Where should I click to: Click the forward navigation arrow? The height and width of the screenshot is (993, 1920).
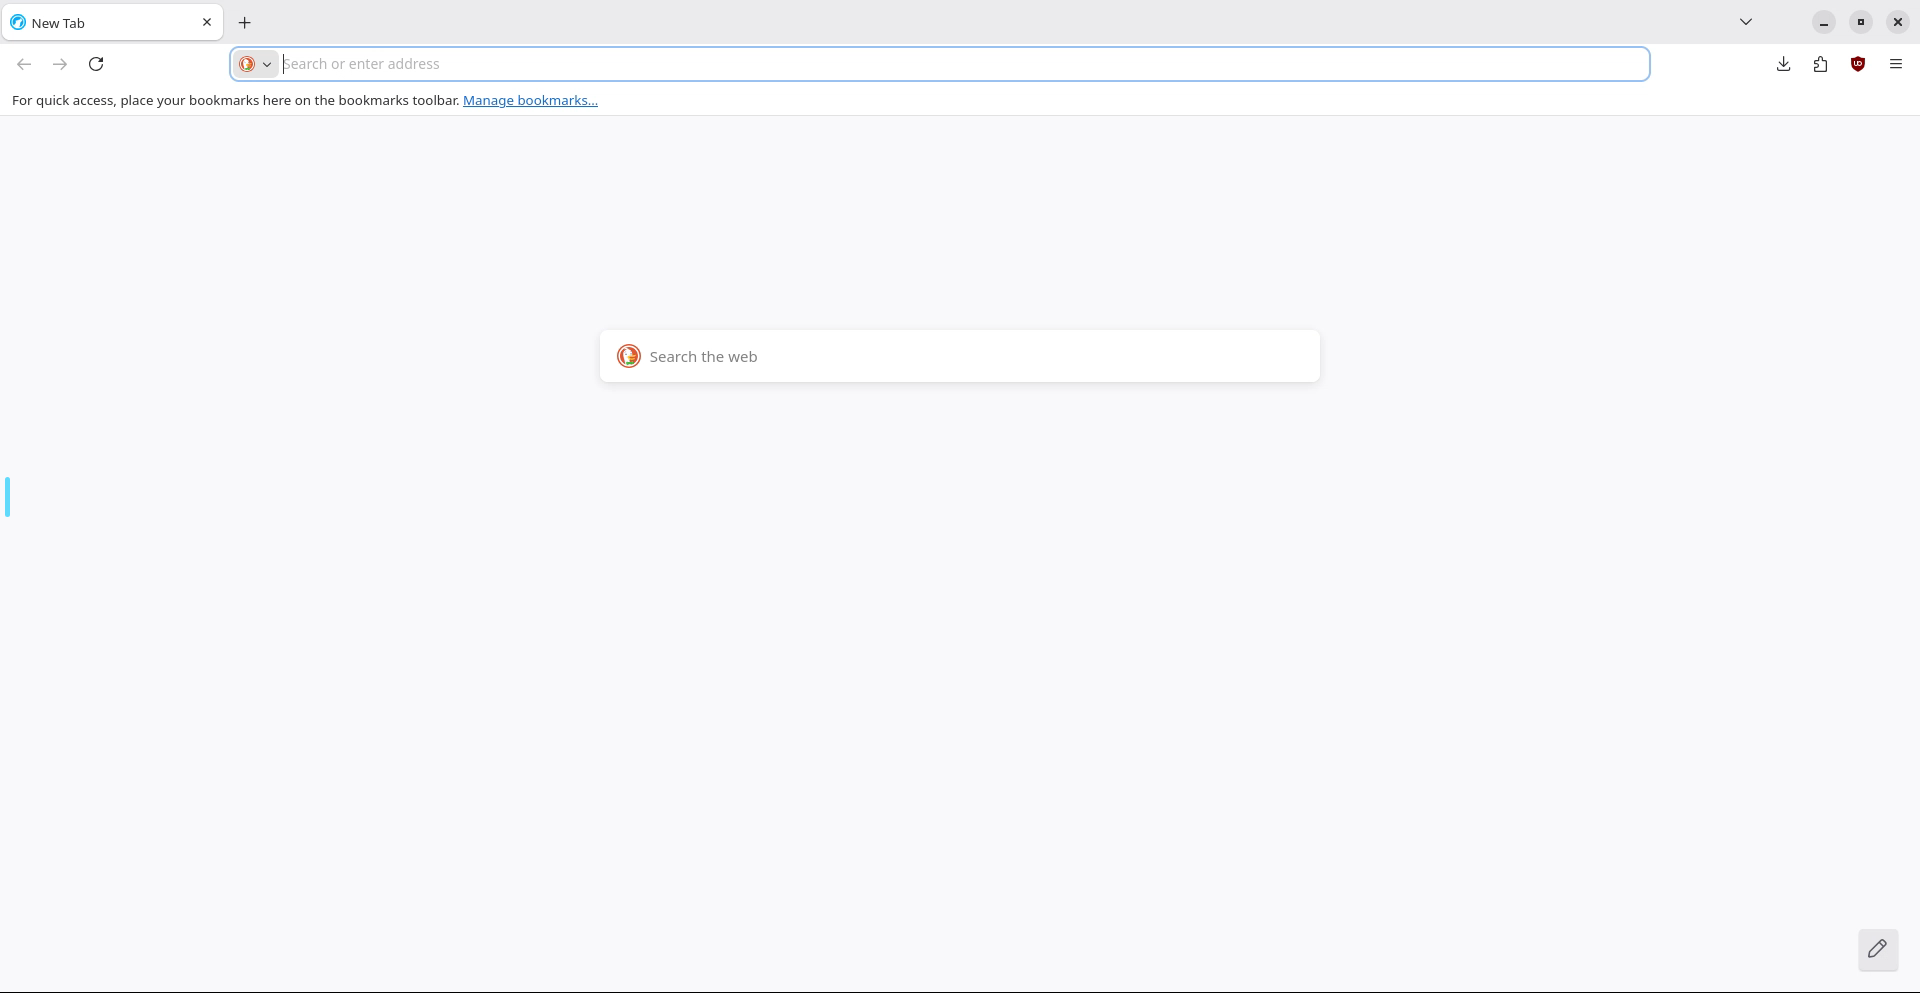coord(60,64)
